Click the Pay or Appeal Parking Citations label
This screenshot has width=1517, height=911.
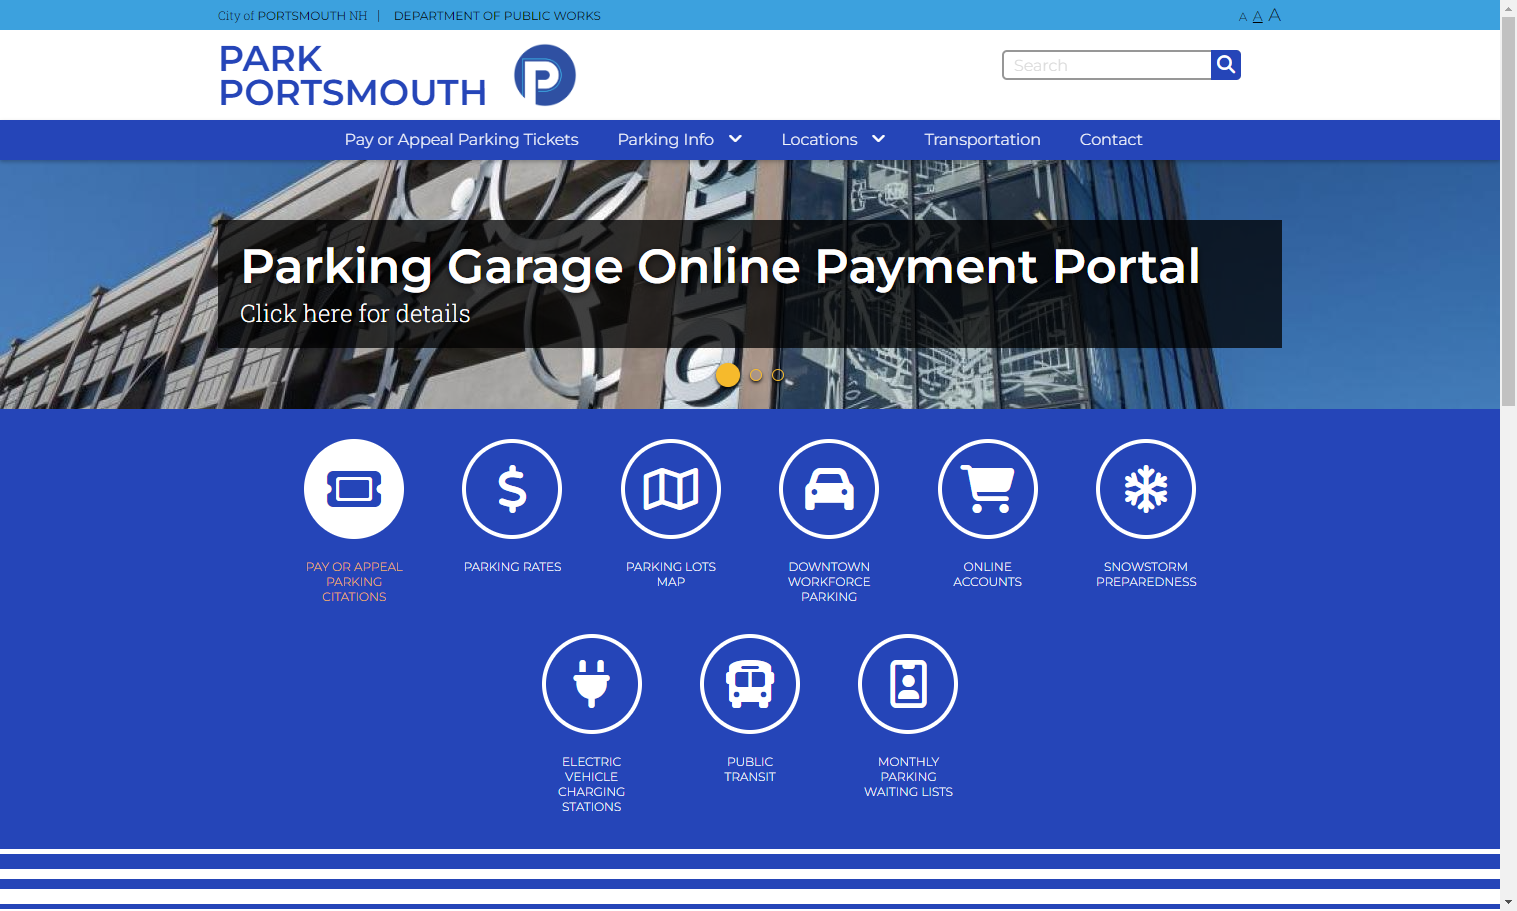tap(354, 582)
